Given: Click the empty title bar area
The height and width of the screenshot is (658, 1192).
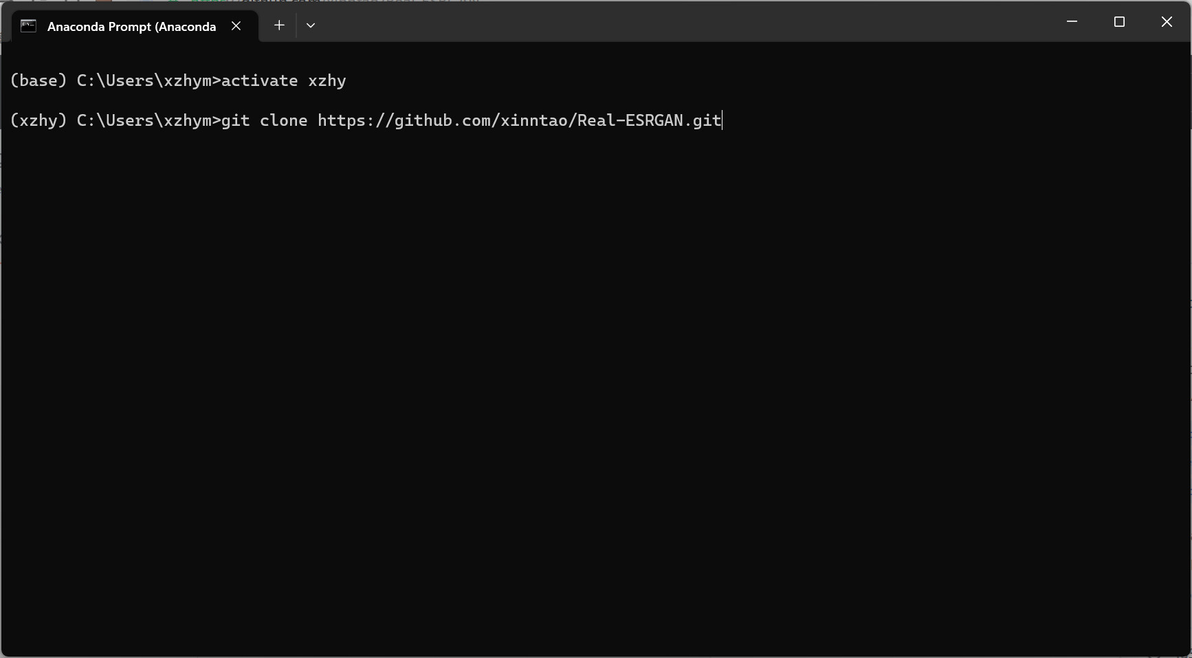Looking at the screenshot, I should (680, 22).
